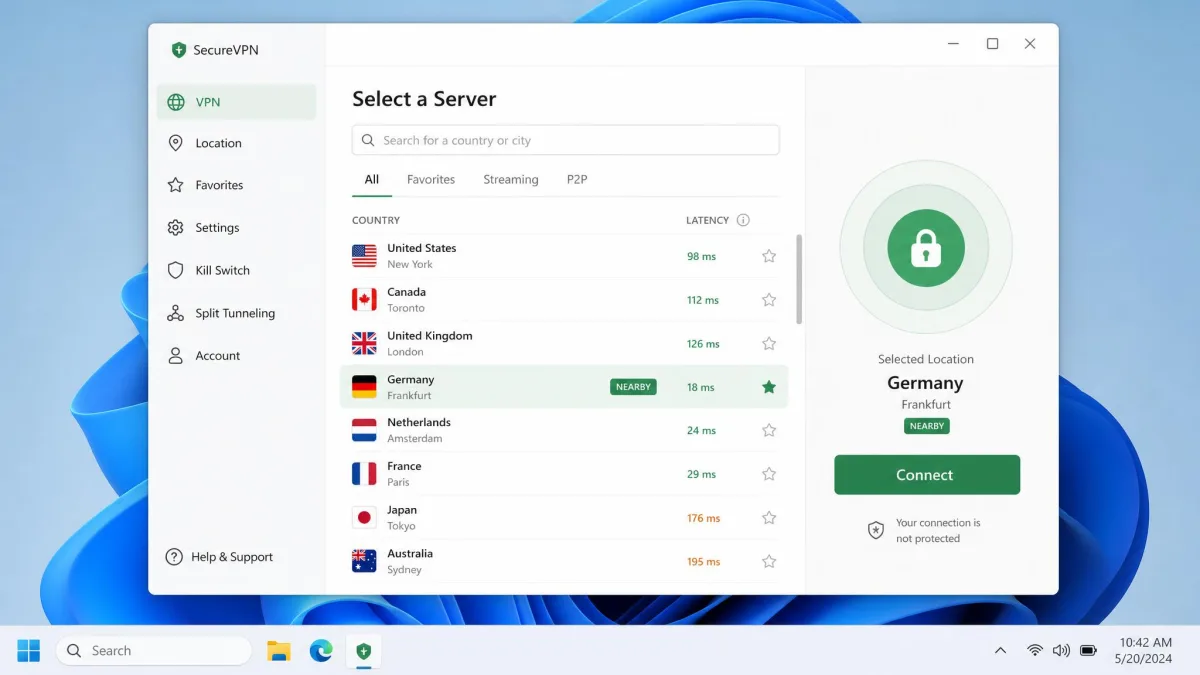
Task: Click the "Paris" city name
Action: 400,482
